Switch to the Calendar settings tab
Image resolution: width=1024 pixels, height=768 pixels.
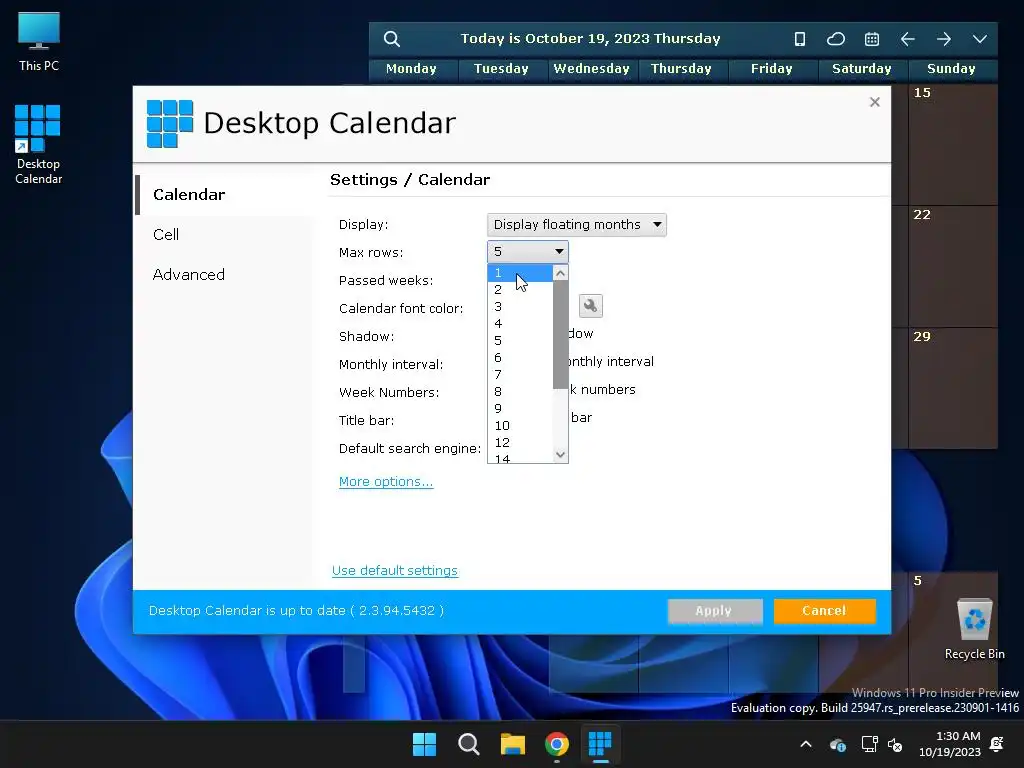pyautogui.click(x=225, y=195)
